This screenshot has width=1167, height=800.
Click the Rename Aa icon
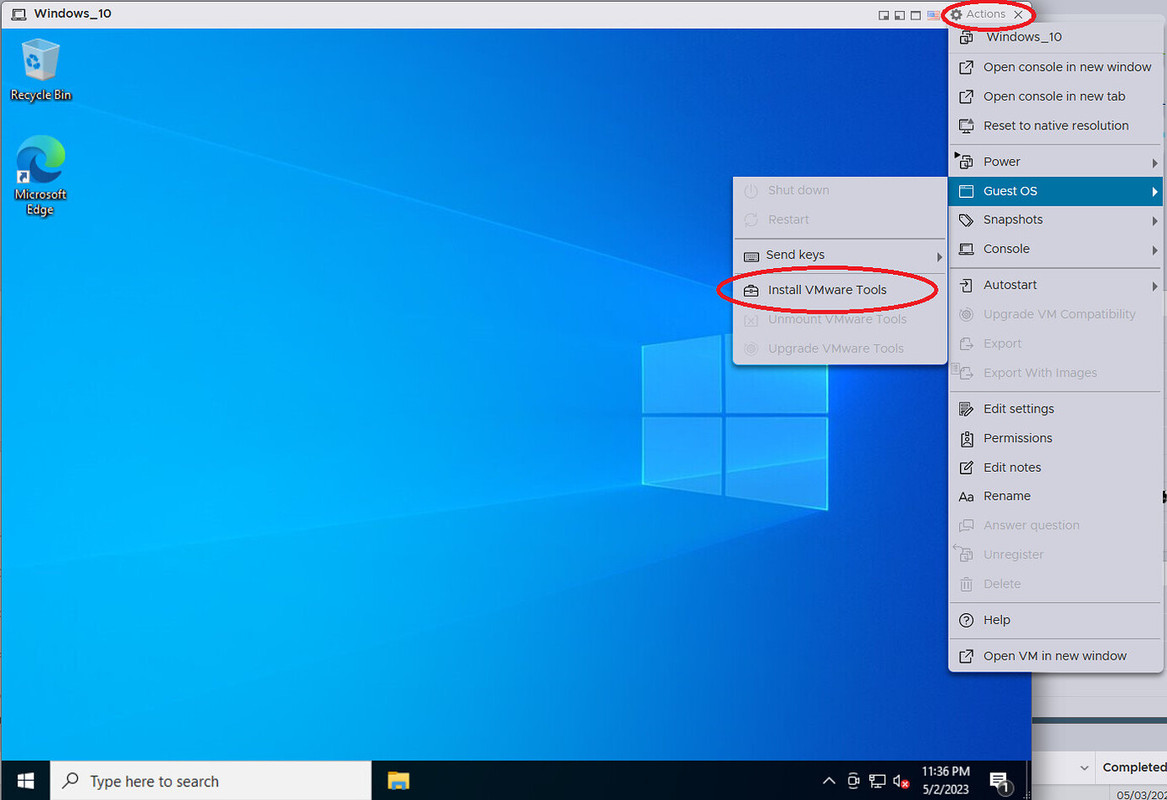(966, 497)
